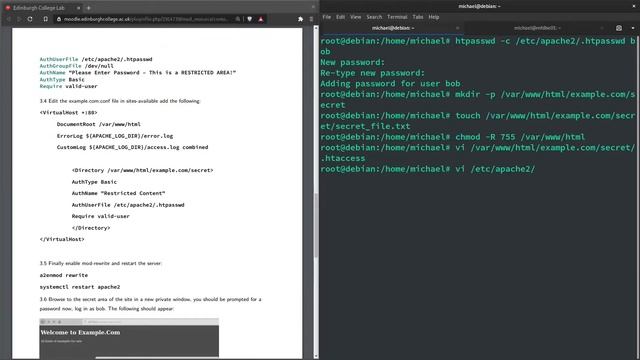Click 'systemctl restart apache2' command text
The width and height of the screenshot is (640, 360).
point(80,287)
